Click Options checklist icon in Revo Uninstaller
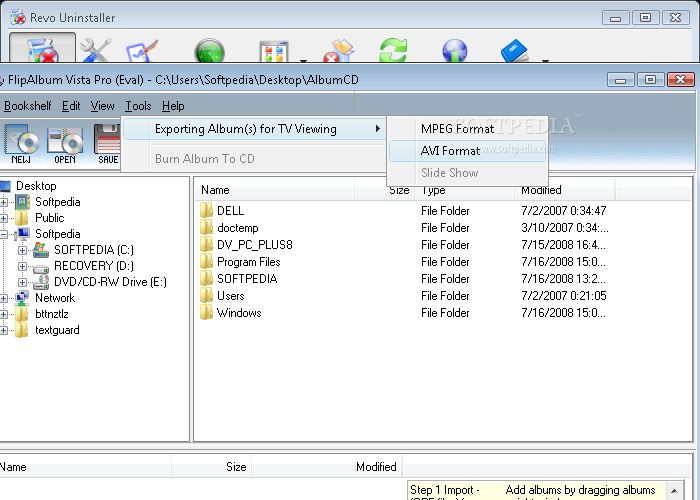The width and height of the screenshot is (700, 500). [x=142, y=51]
